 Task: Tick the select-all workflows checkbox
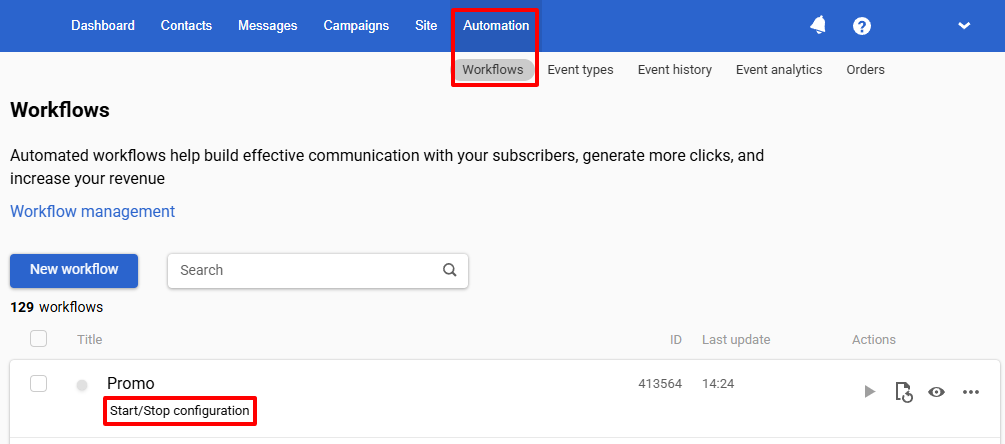click(38, 338)
